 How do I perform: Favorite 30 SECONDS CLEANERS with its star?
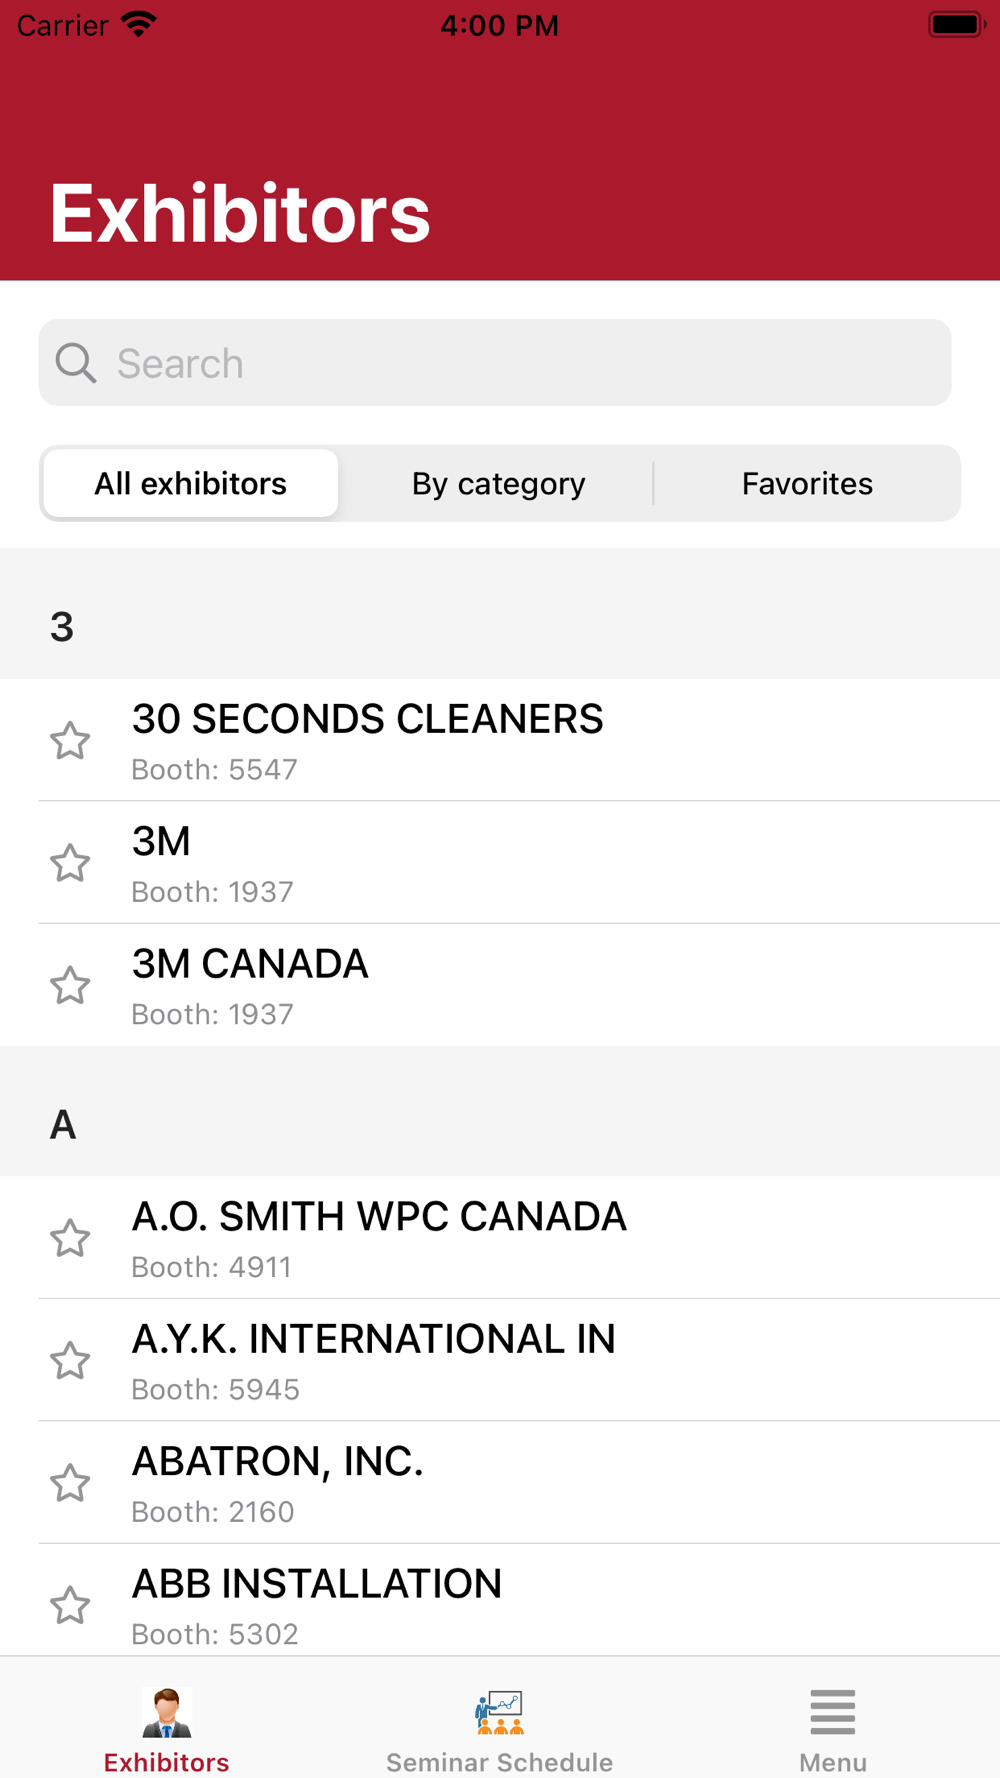70,741
